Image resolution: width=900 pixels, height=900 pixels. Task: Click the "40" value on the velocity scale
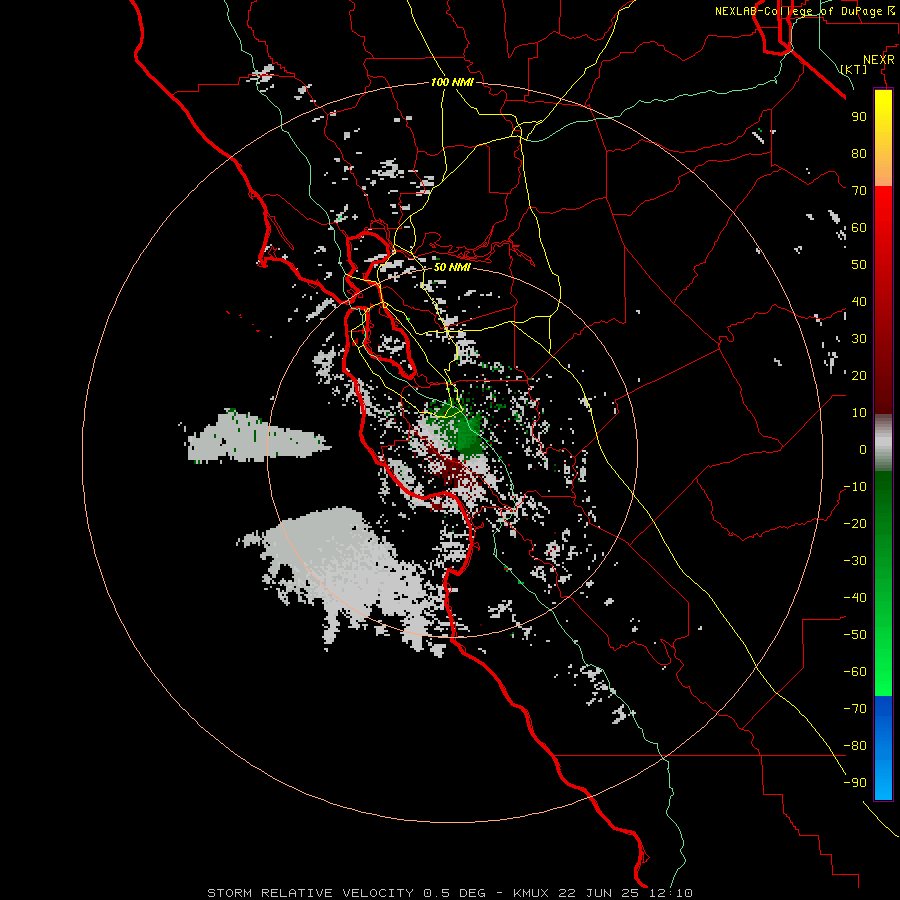(859, 301)
